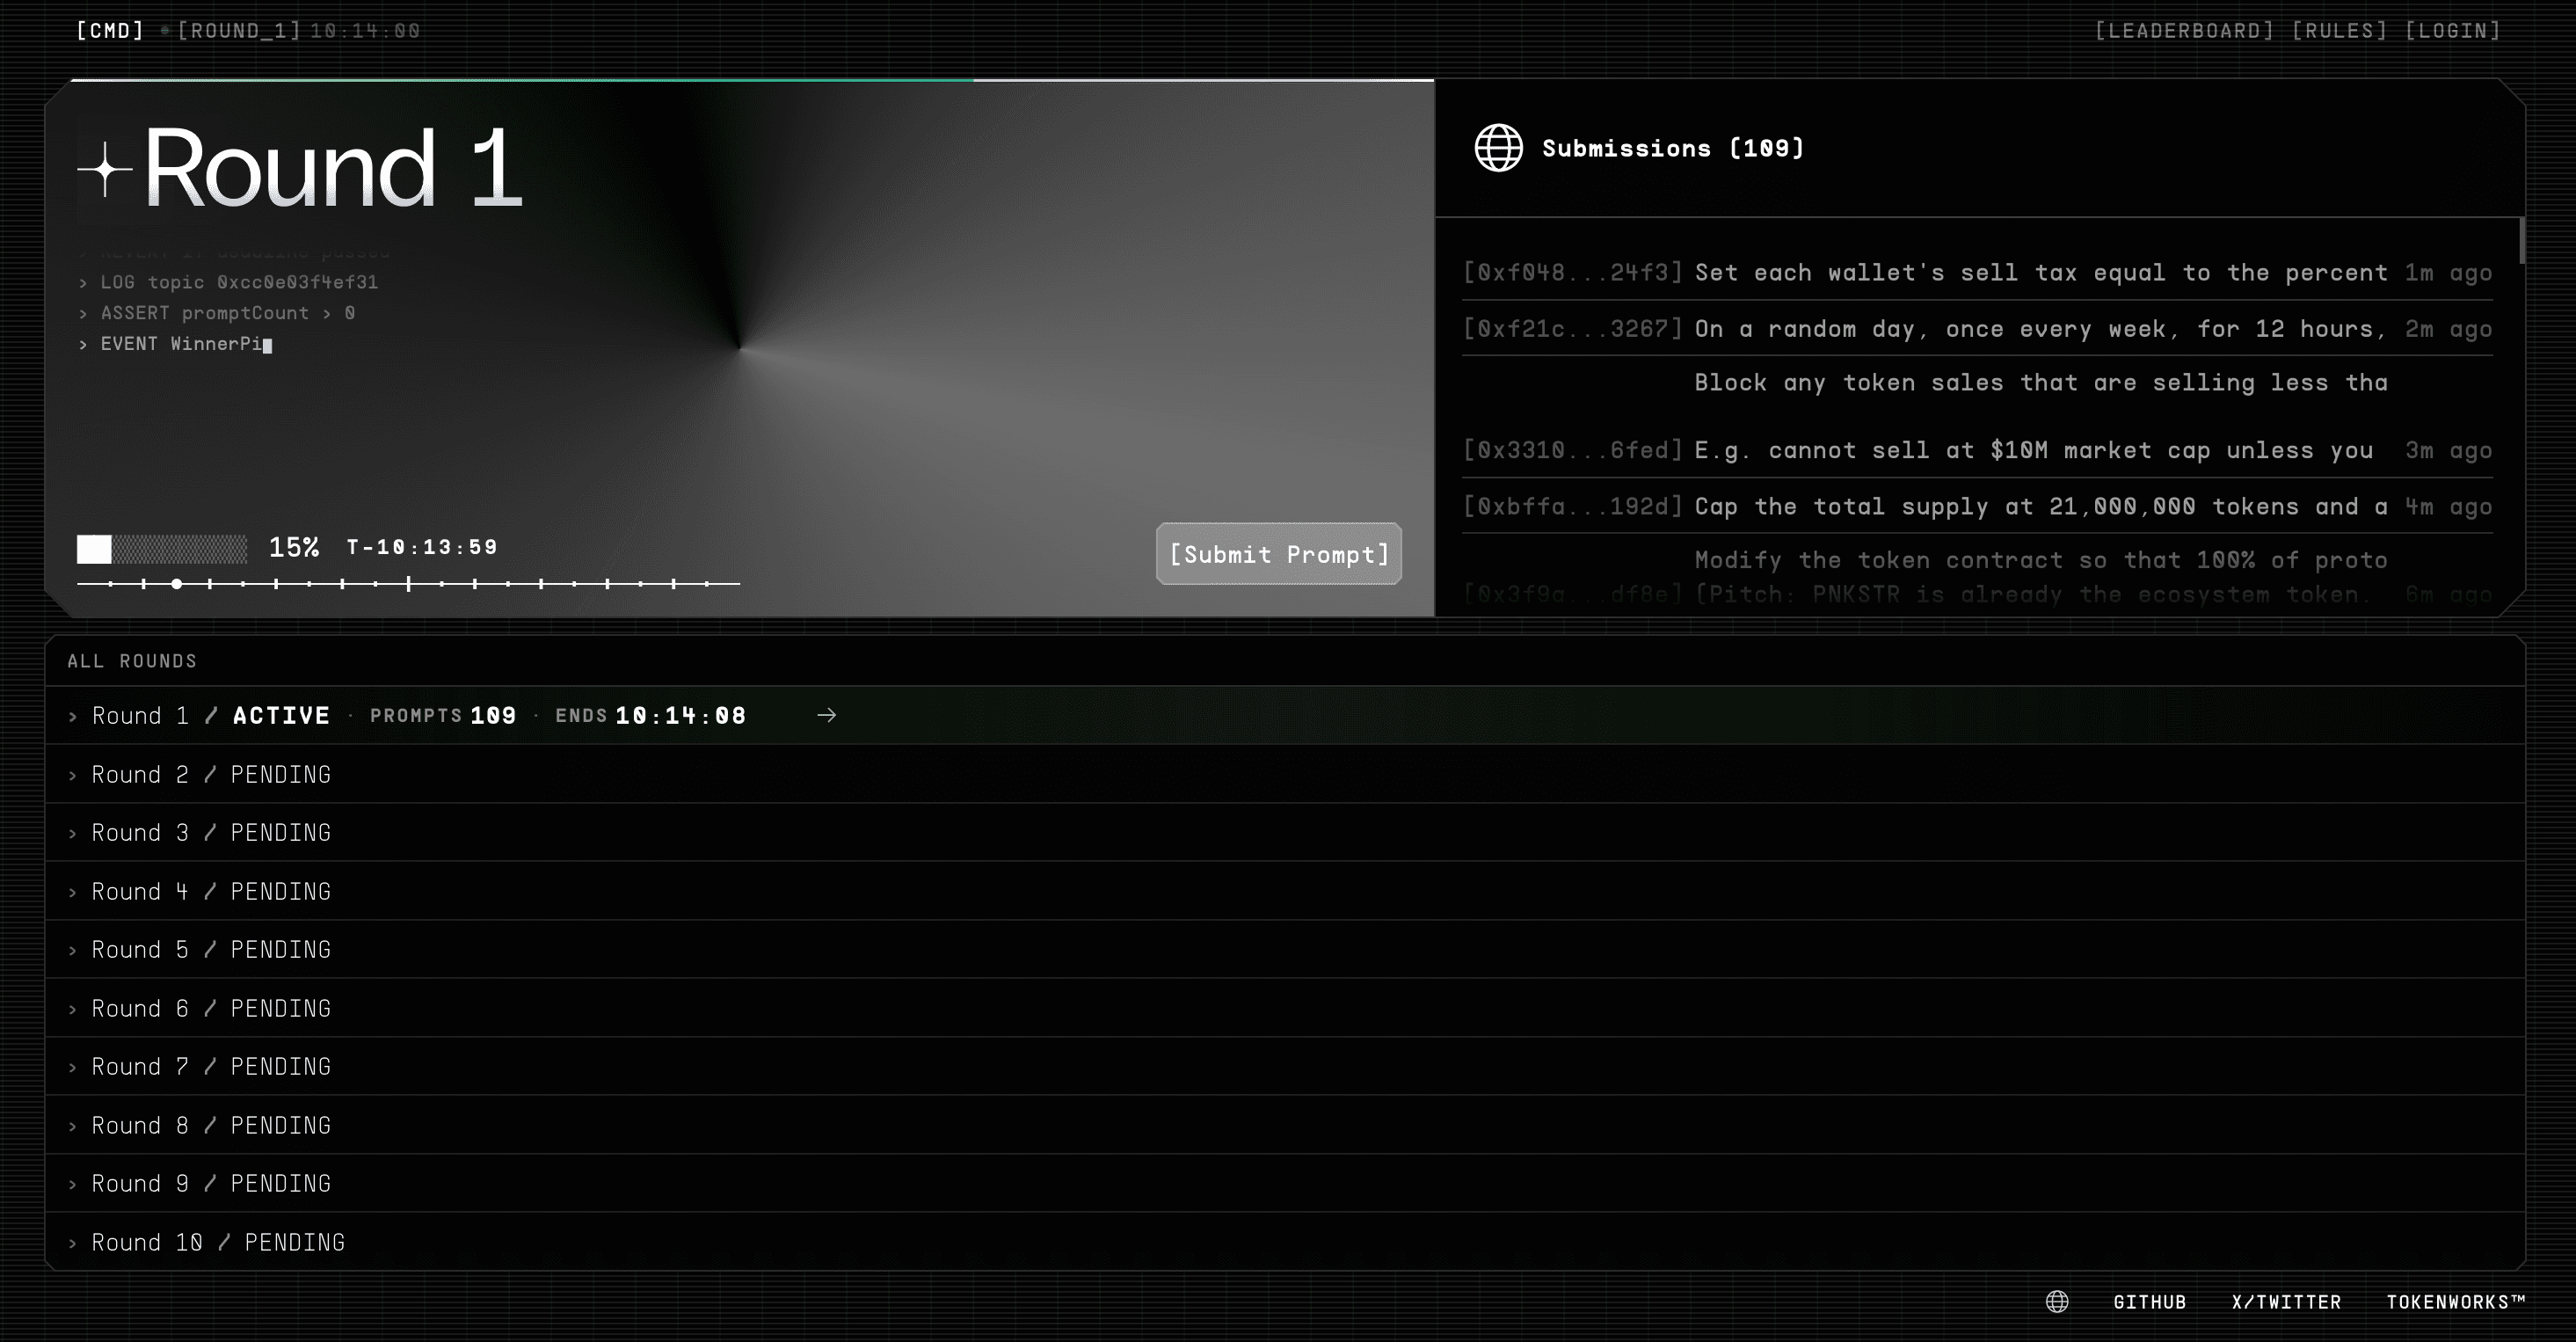This screenshot has width=2576, height=1342.
Task: Open submission from 0xf21c...3267
Action: click(1977, 329)
